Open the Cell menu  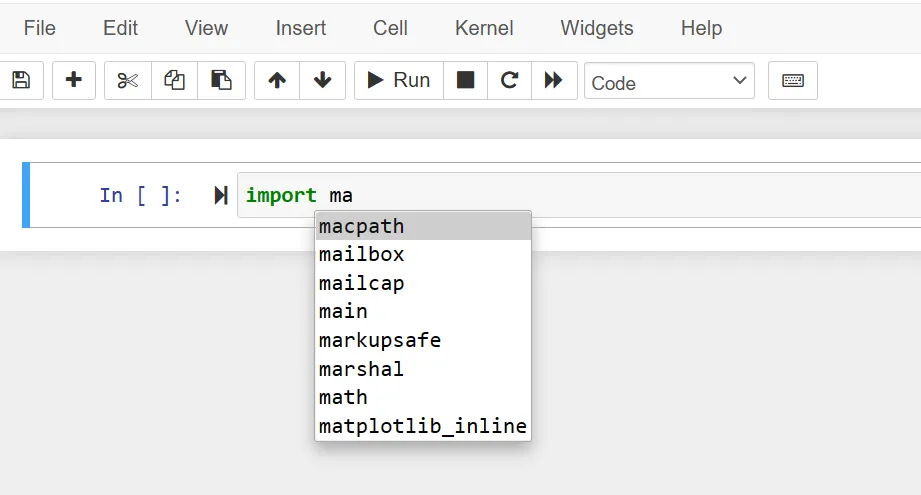point(390,28)
